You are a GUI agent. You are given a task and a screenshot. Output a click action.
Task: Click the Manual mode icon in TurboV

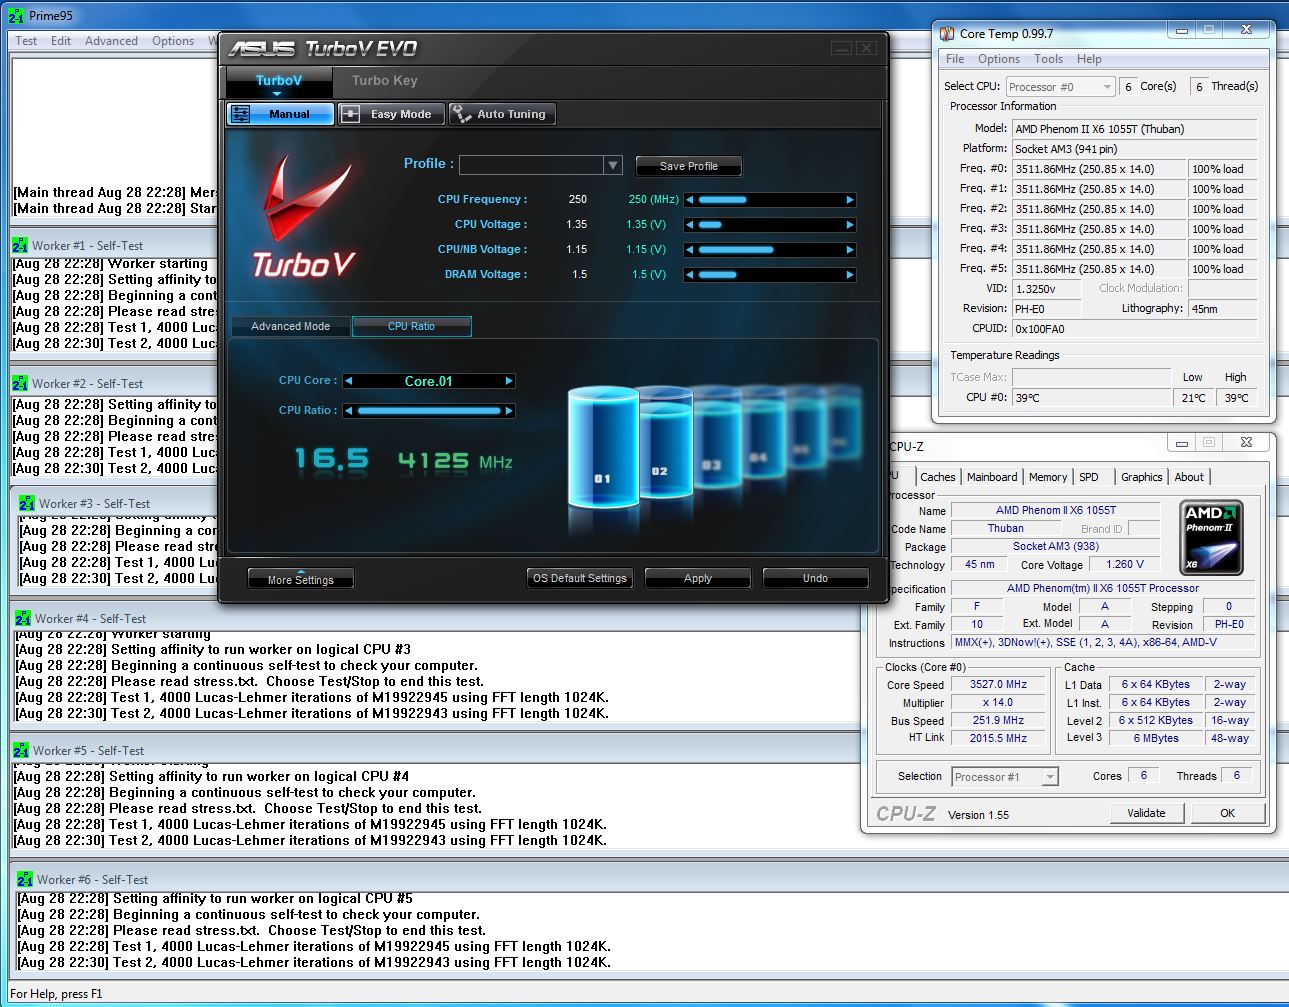point(241,114)
